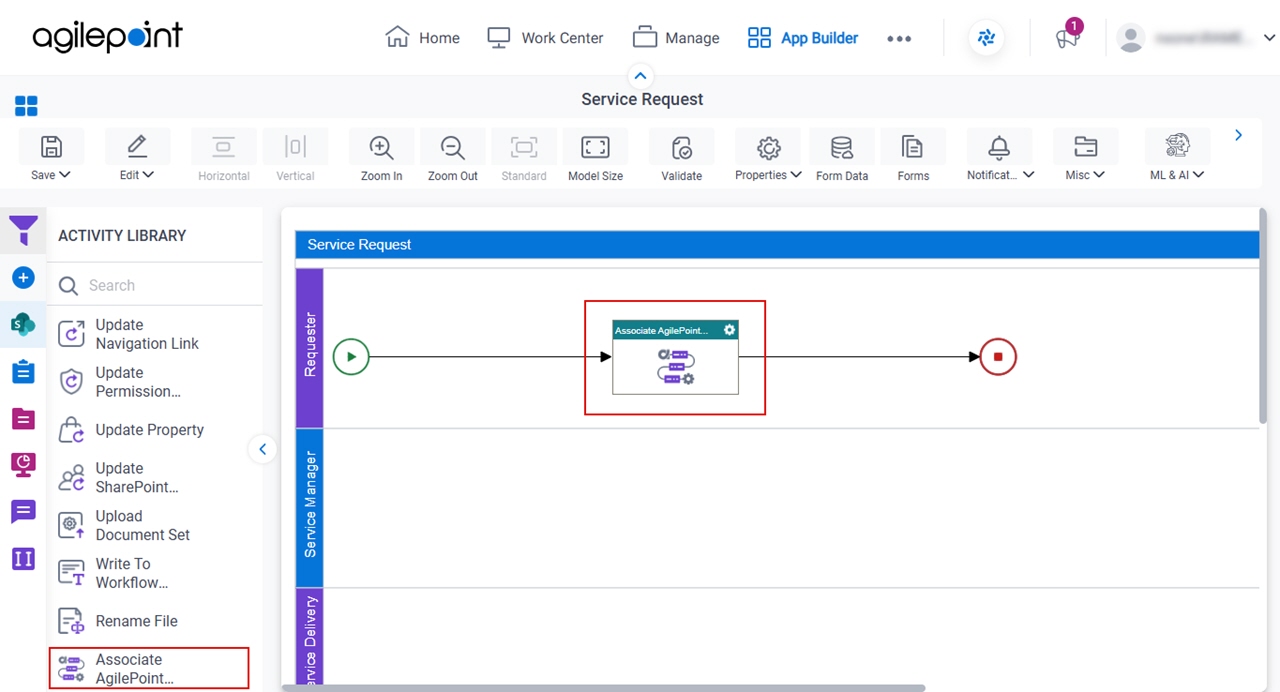Click the ML & AI icon
This screenshot has width=1280, height=692.
1177,147
